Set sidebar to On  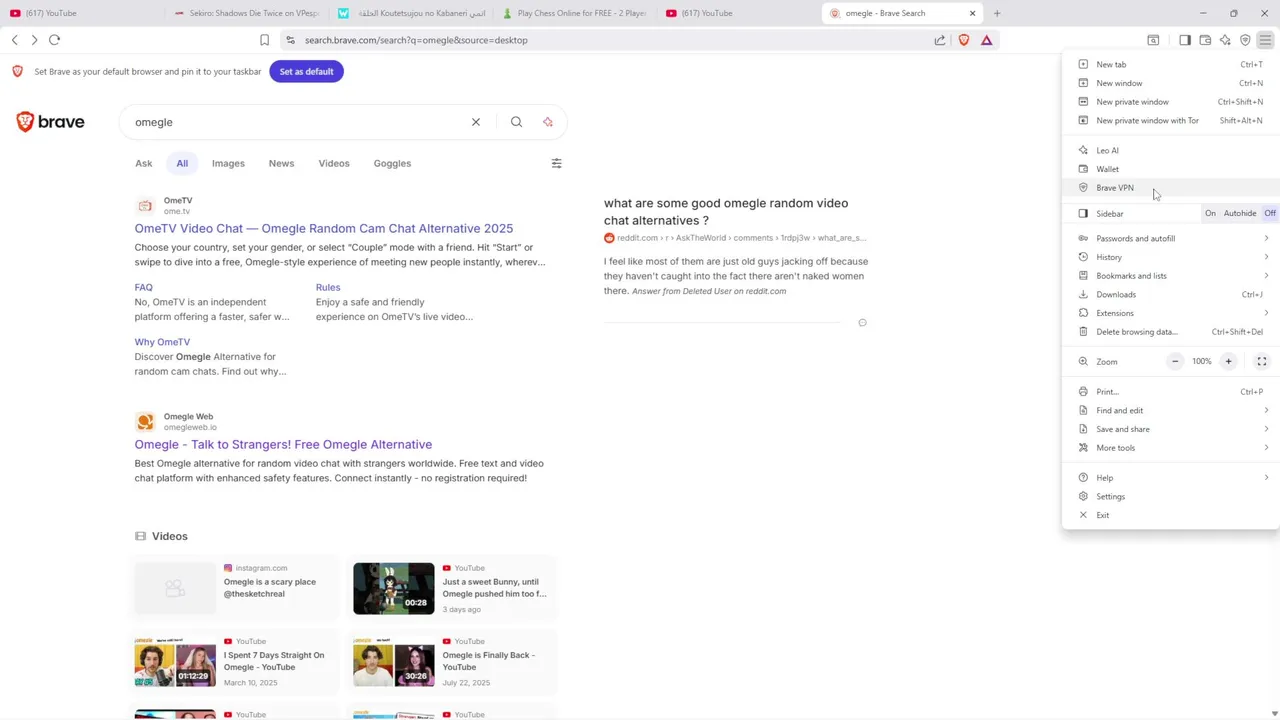tap(1210, 213)
